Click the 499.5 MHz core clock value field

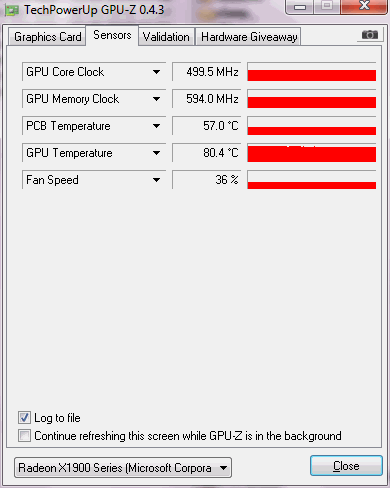(x=207, y=72)
